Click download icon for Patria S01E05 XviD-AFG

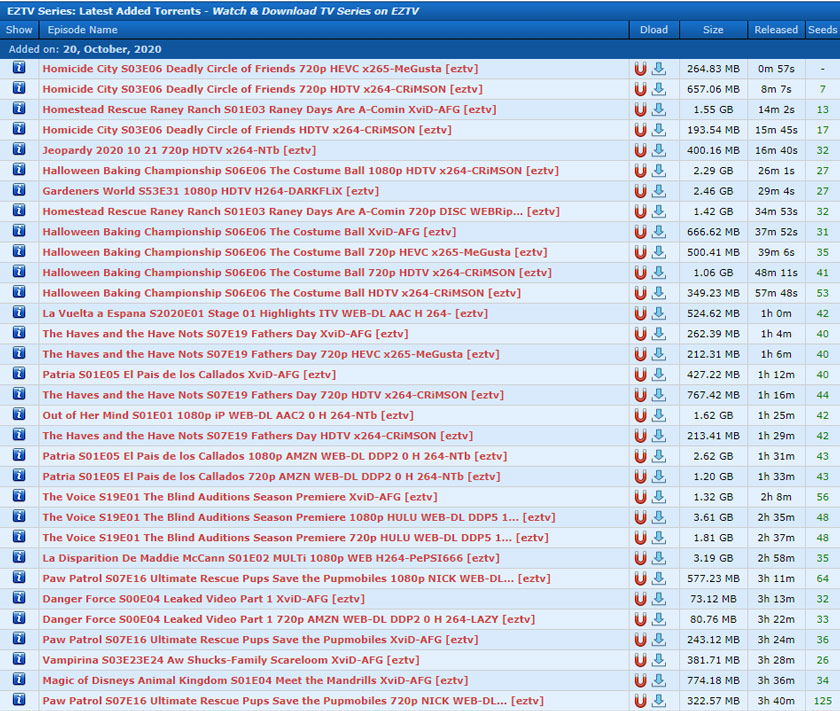[659, 375]
